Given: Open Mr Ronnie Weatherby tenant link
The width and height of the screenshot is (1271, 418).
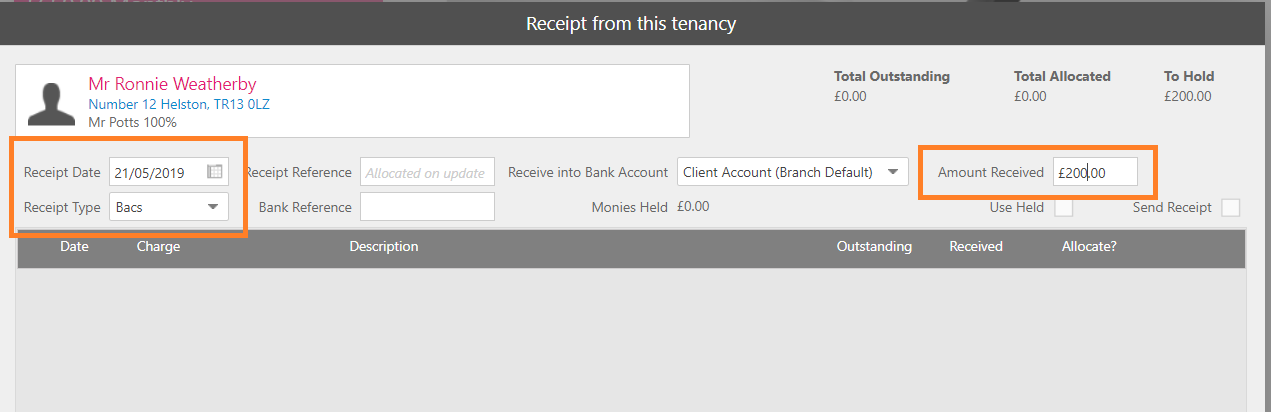Looking at the screenshot, I should coord(172,84).
